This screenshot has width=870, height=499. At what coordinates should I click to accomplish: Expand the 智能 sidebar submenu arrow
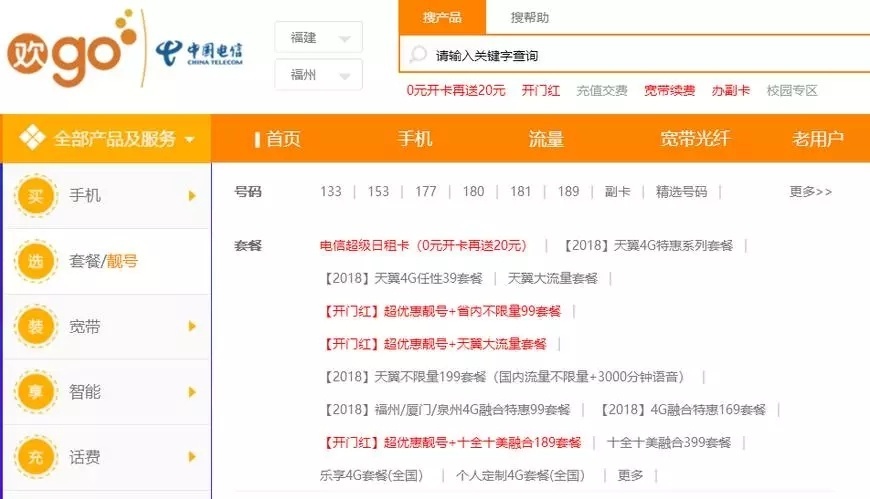point(192,392)
